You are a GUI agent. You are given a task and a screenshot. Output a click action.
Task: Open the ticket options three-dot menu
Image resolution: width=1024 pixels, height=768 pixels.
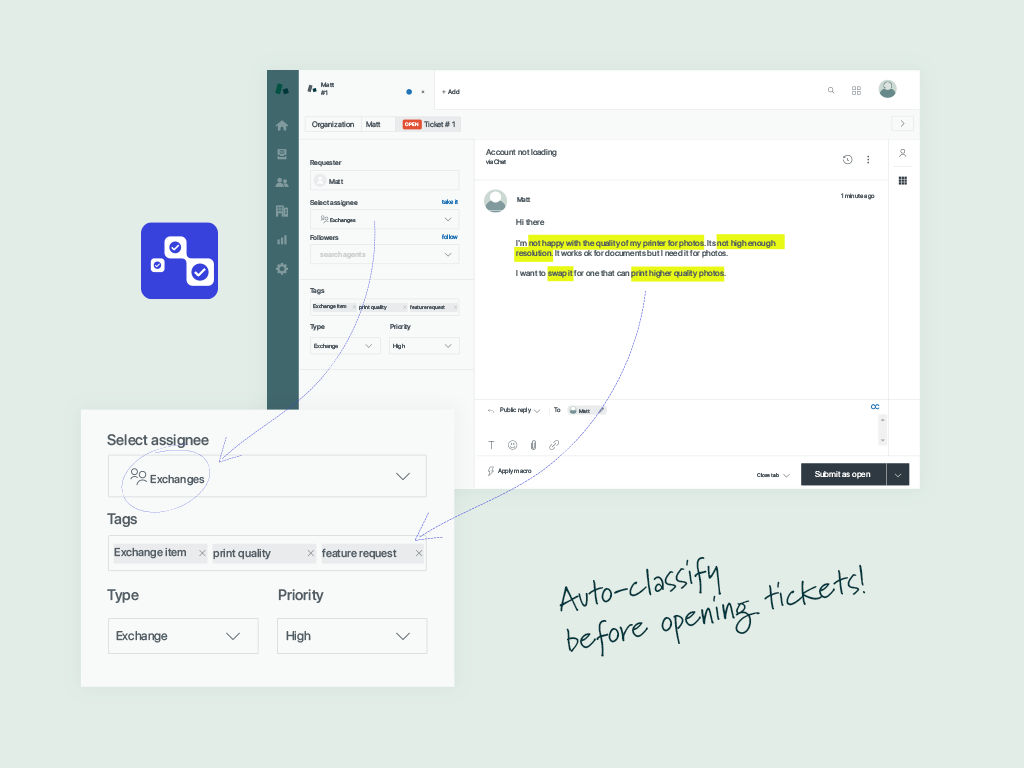(x=868, y=159)
